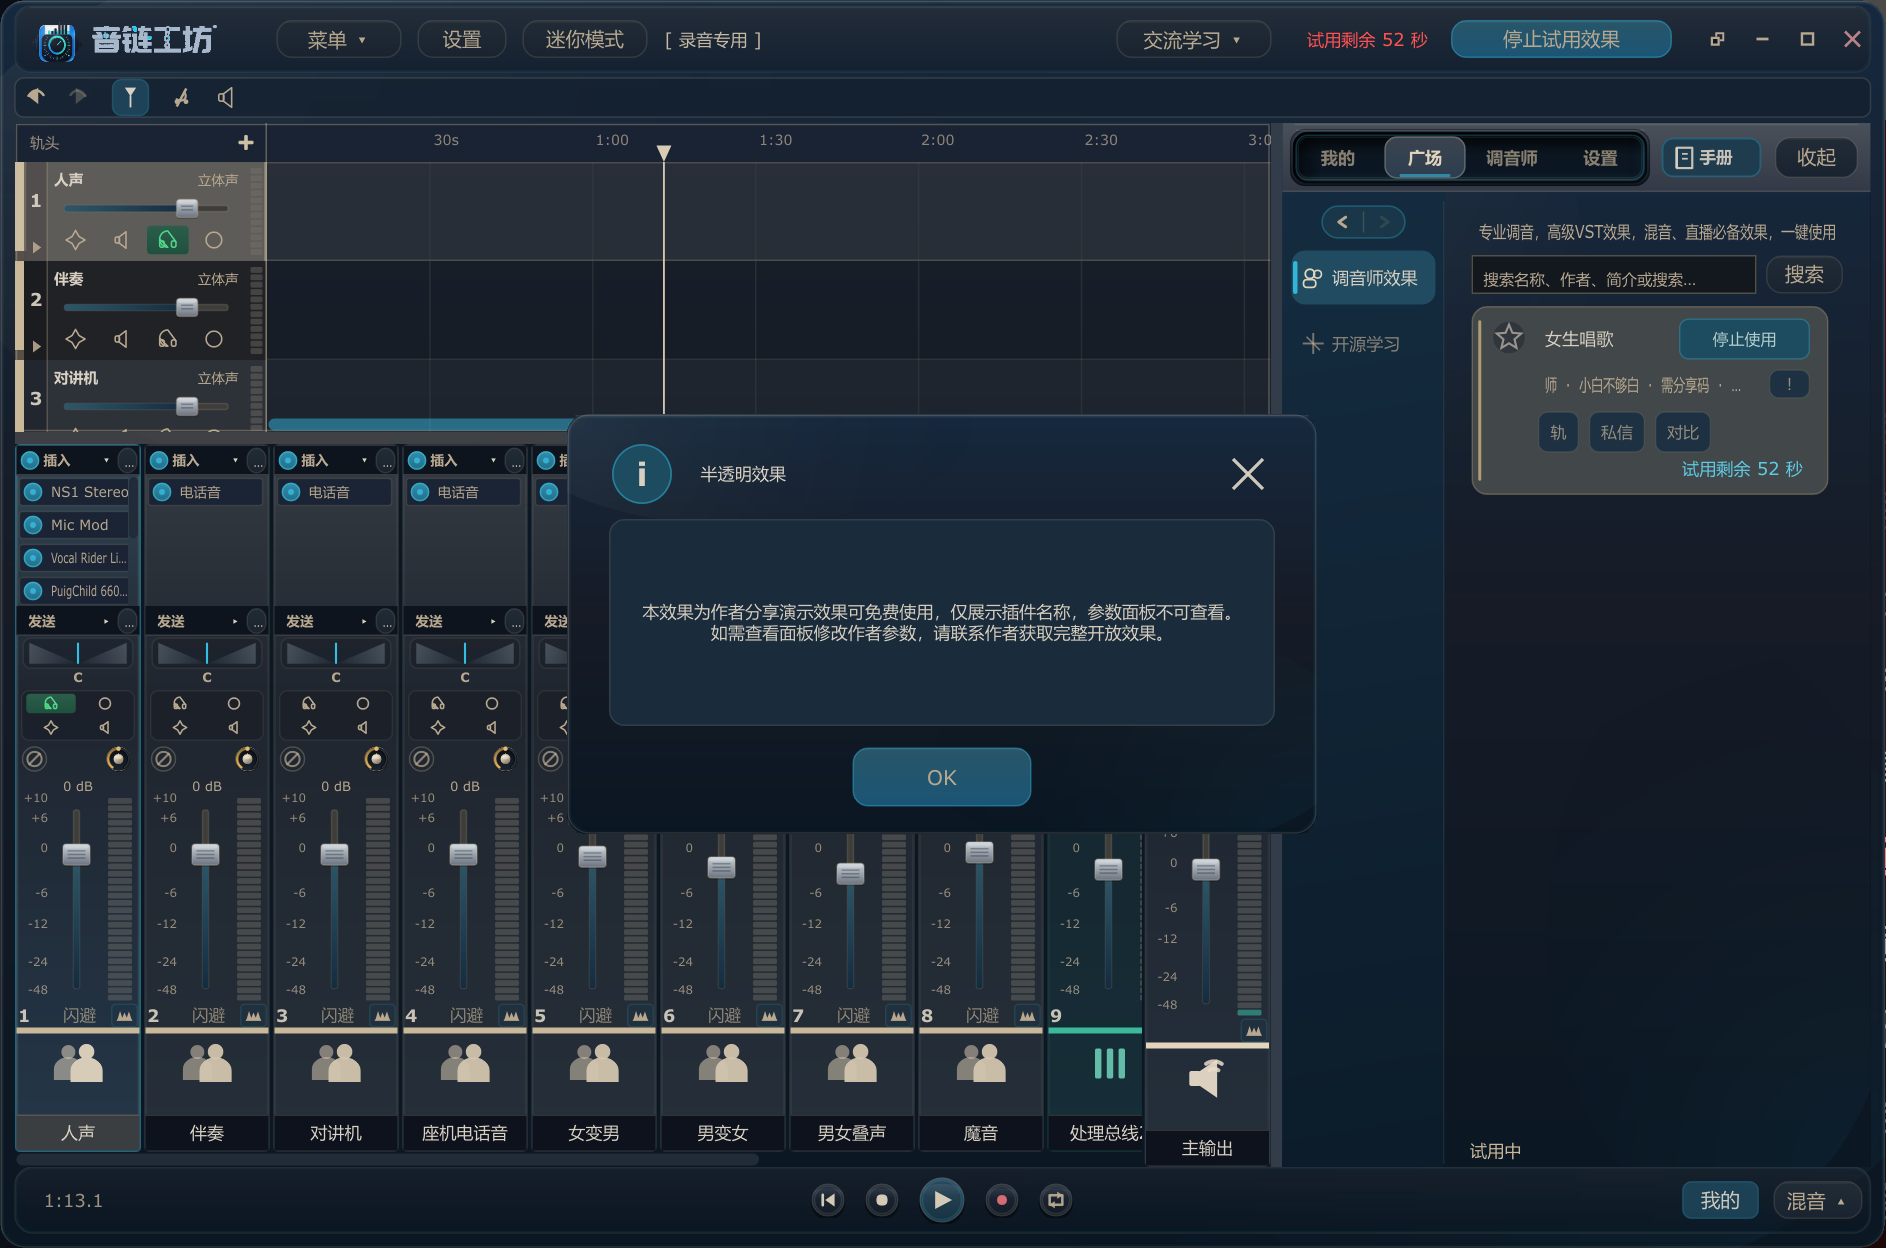Open the 混音 dropdown at bottom right

point(1817,1201)
